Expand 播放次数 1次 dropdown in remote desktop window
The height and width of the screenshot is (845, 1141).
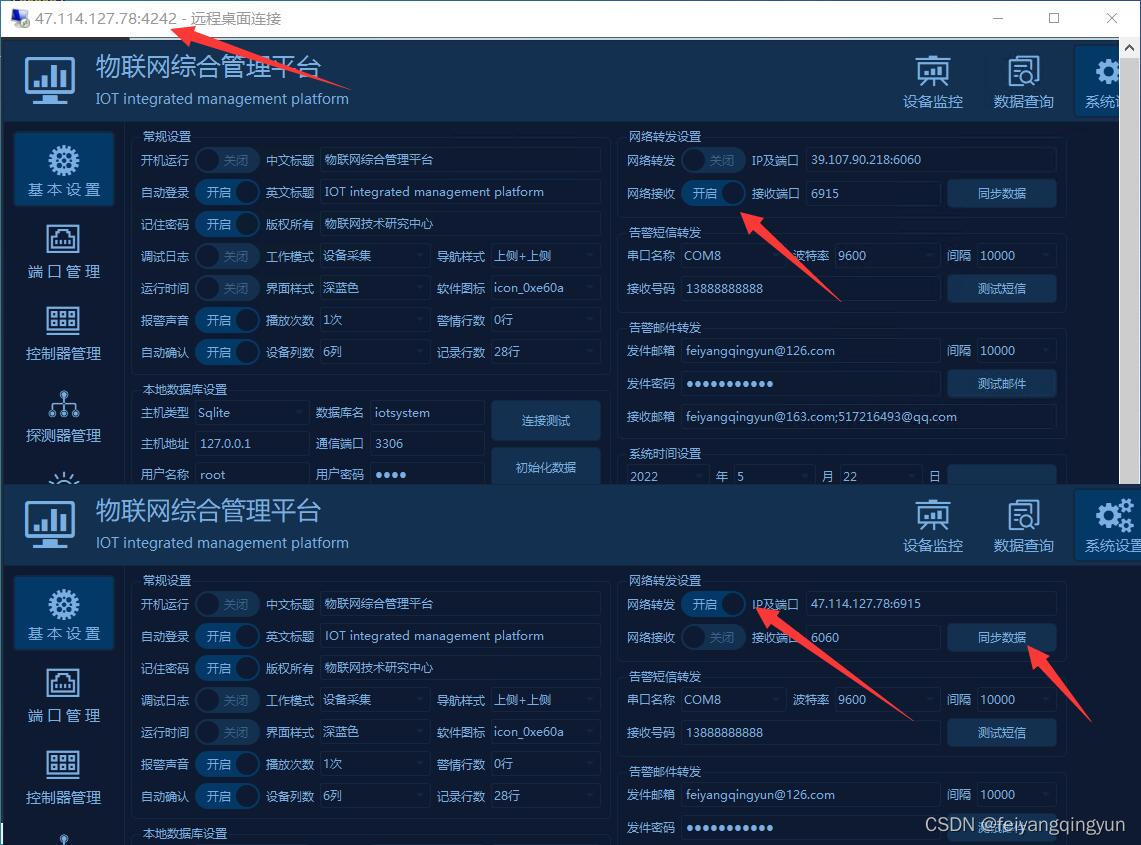[374, 320]
